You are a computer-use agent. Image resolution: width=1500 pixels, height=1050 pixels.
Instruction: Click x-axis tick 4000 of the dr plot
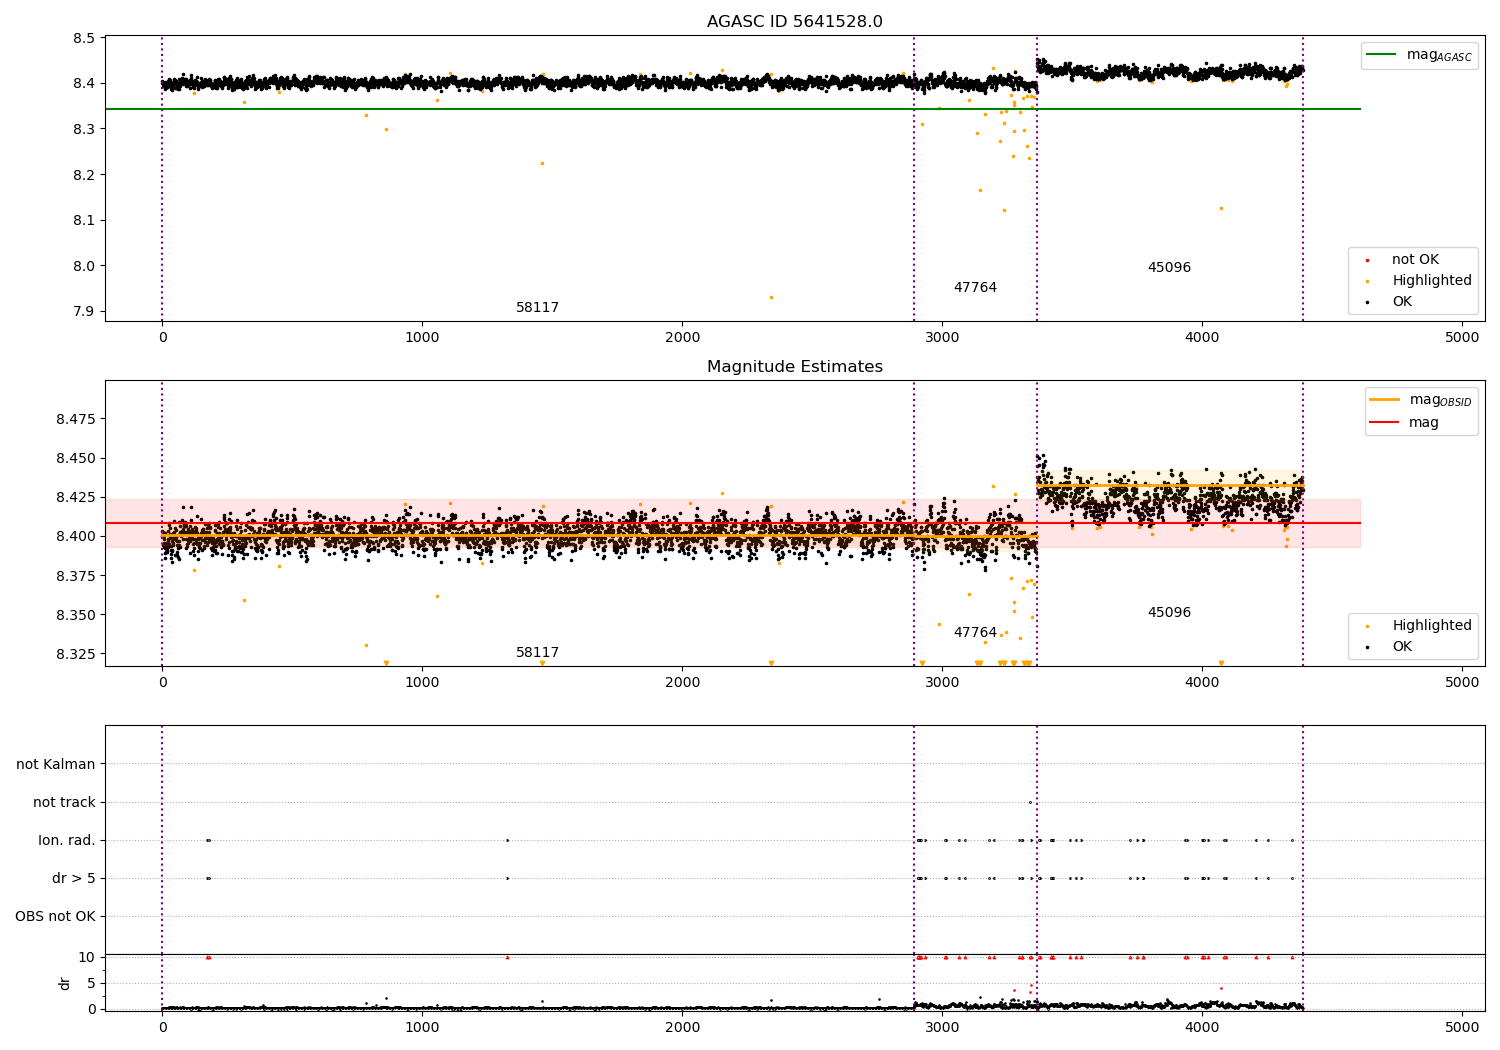[x=1202, y=1027]
